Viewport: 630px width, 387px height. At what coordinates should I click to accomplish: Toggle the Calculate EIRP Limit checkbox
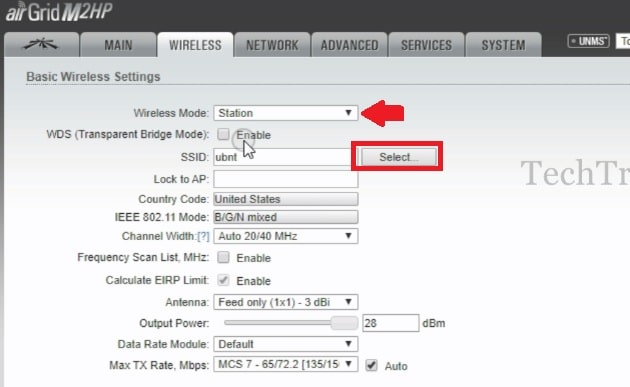coord(223,280)
